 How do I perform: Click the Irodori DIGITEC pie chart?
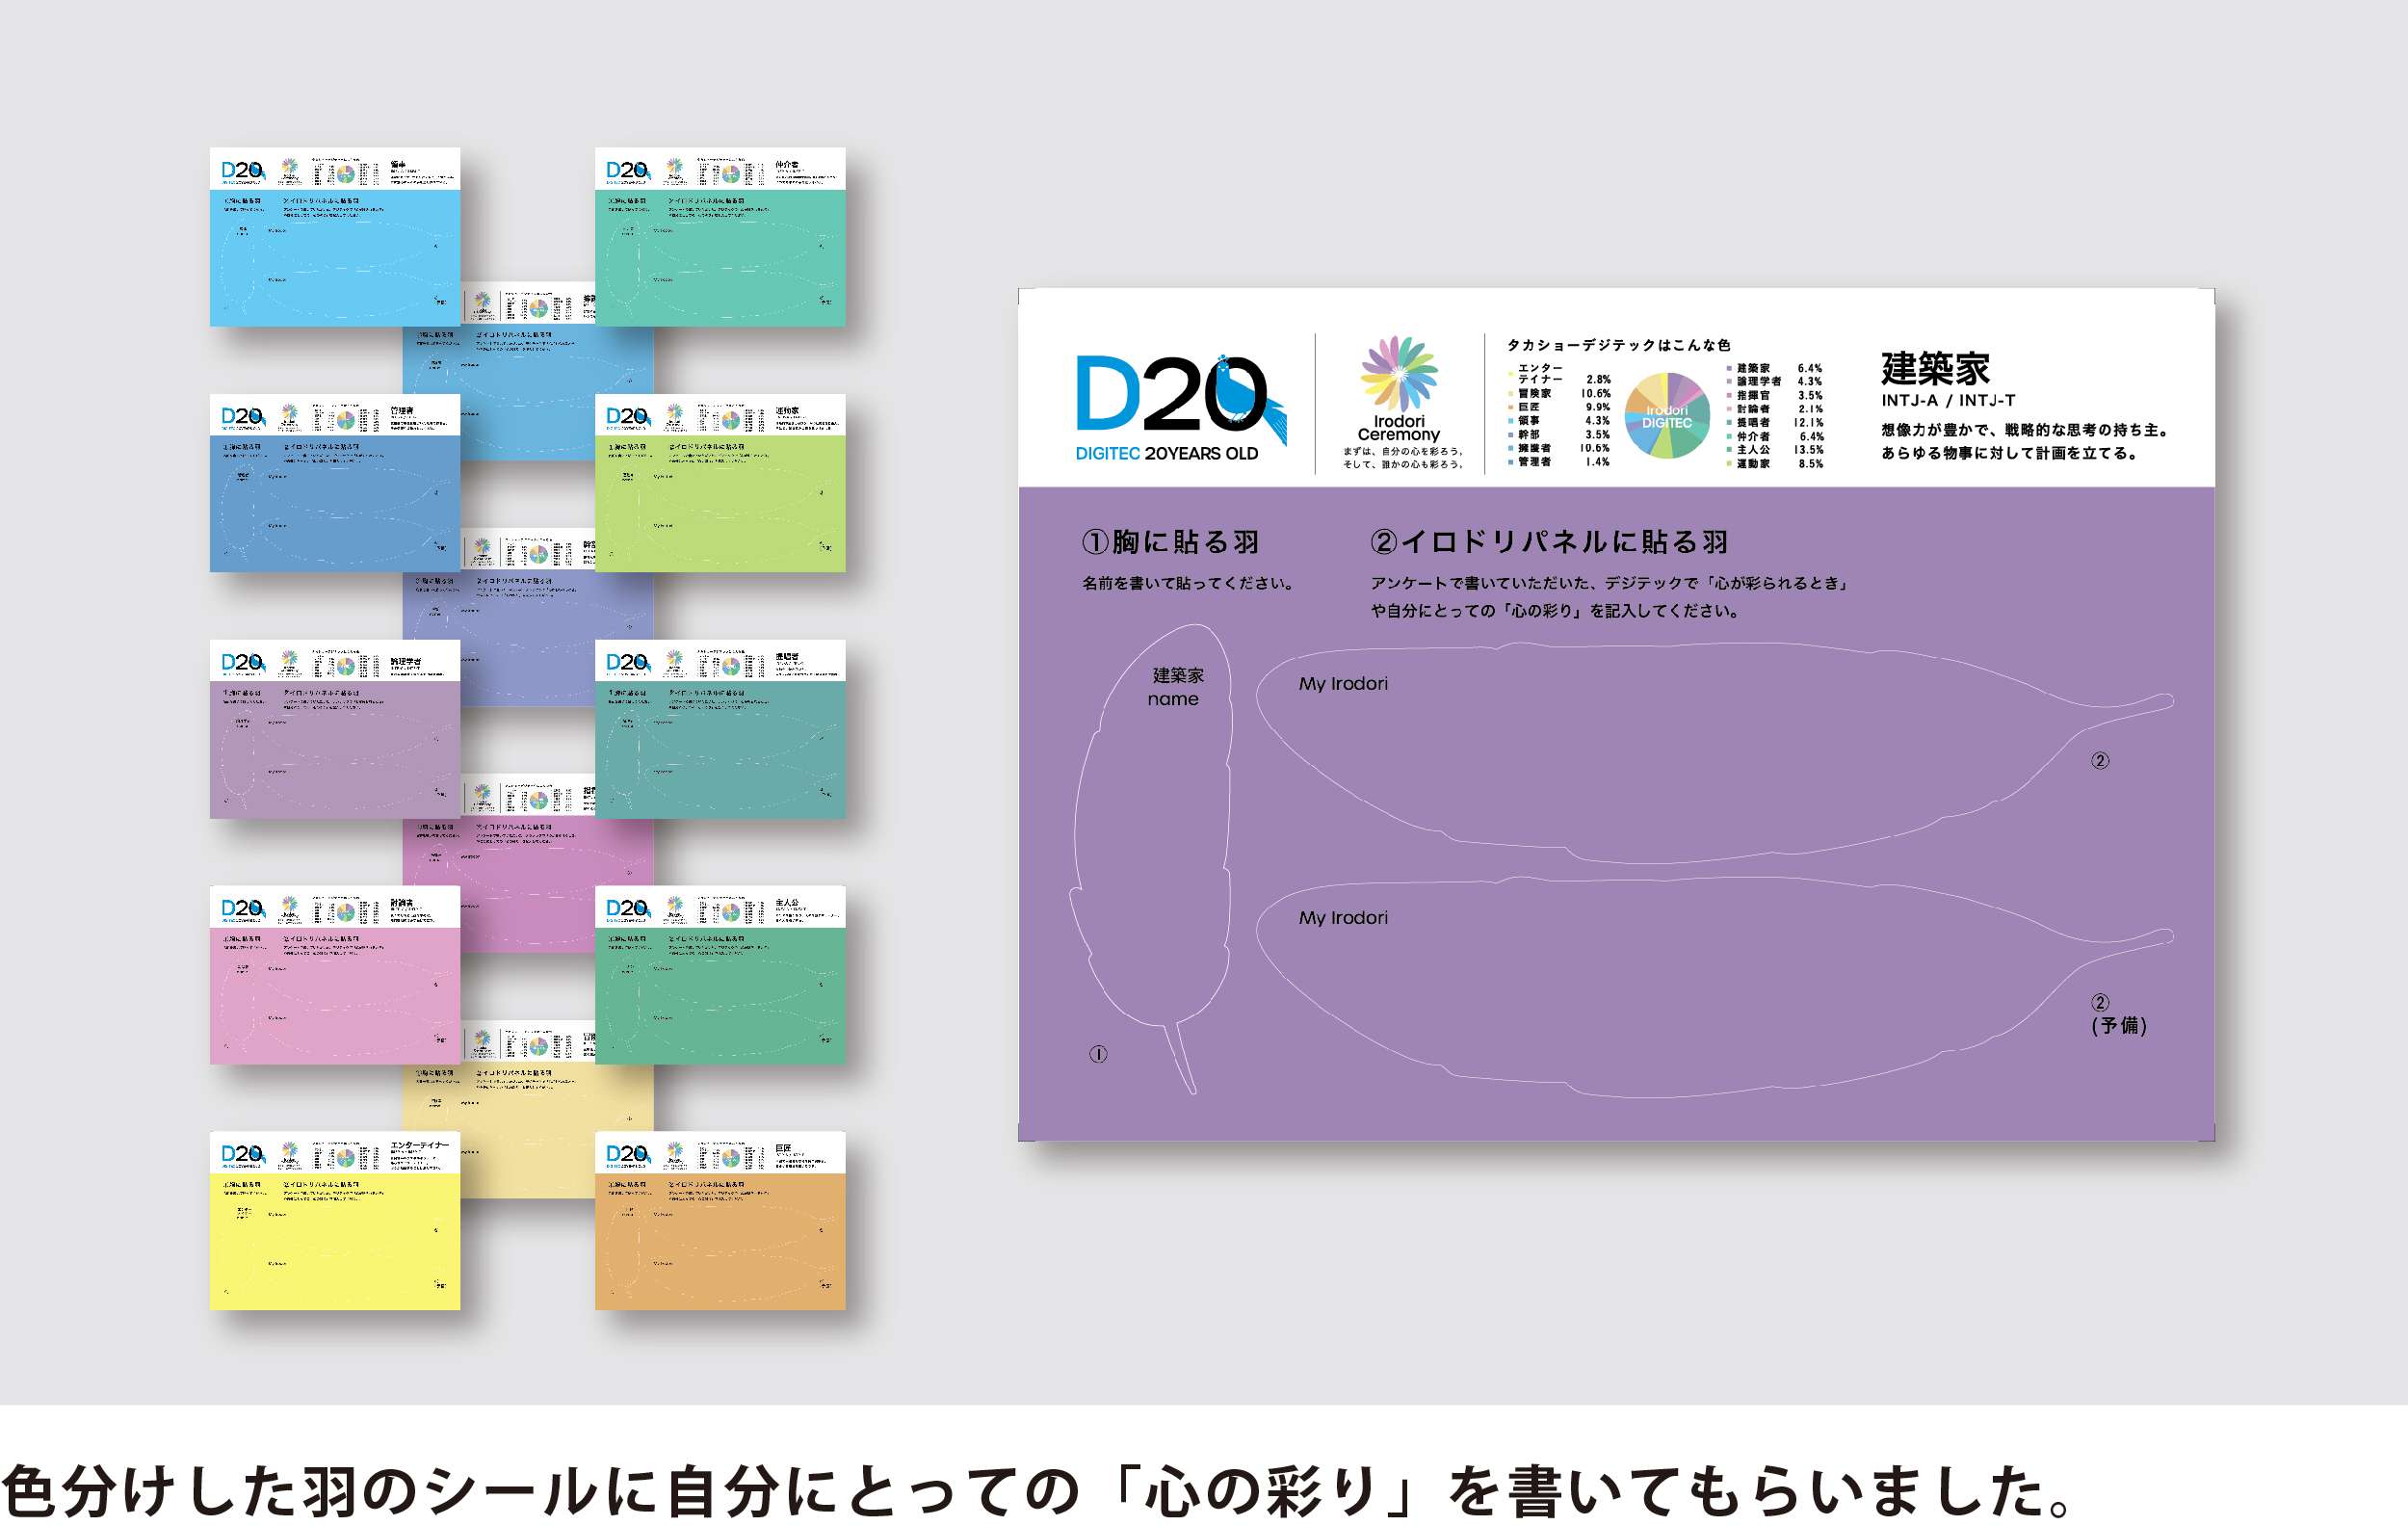coord(1666,416)
